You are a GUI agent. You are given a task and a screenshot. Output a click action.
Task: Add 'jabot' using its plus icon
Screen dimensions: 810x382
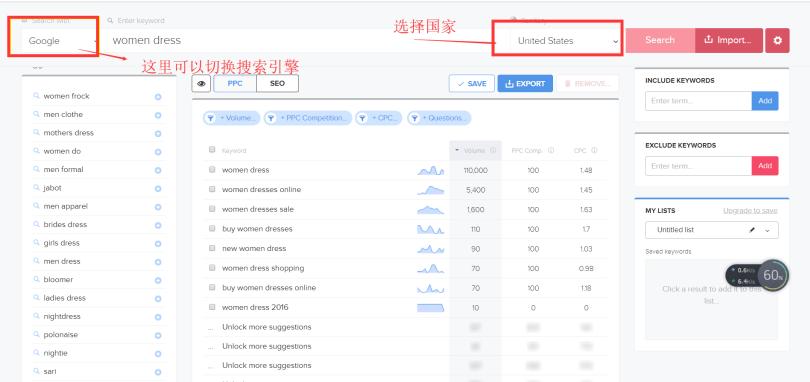[158, 189]
